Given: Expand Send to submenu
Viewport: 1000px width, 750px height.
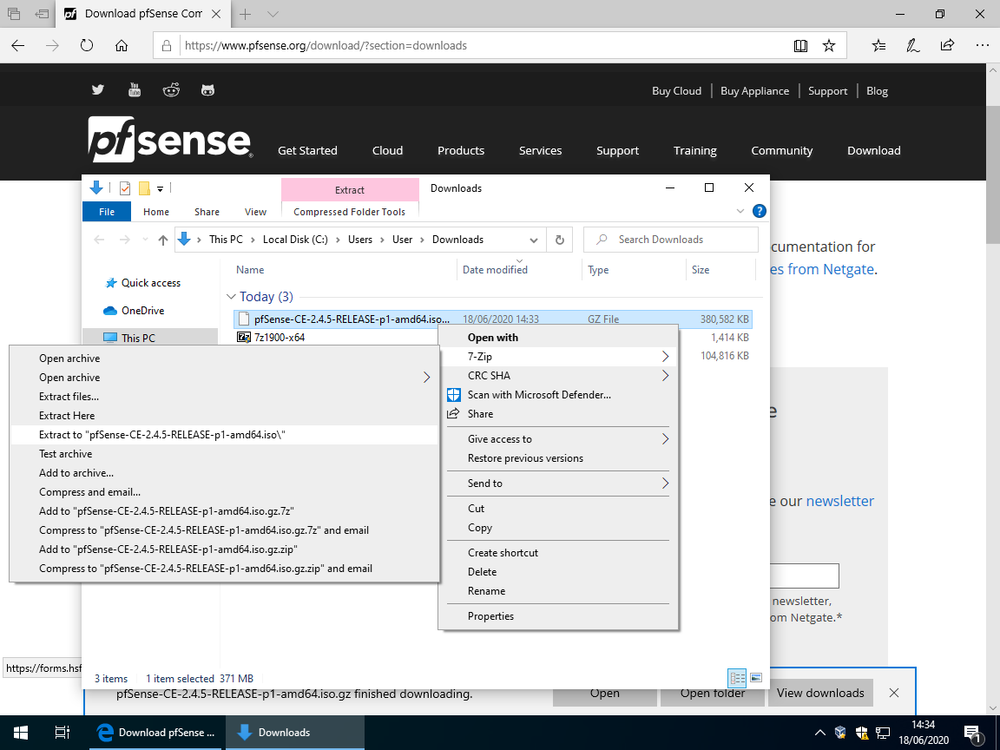Looking at the screenshot, I should click(x=665, y=483).
